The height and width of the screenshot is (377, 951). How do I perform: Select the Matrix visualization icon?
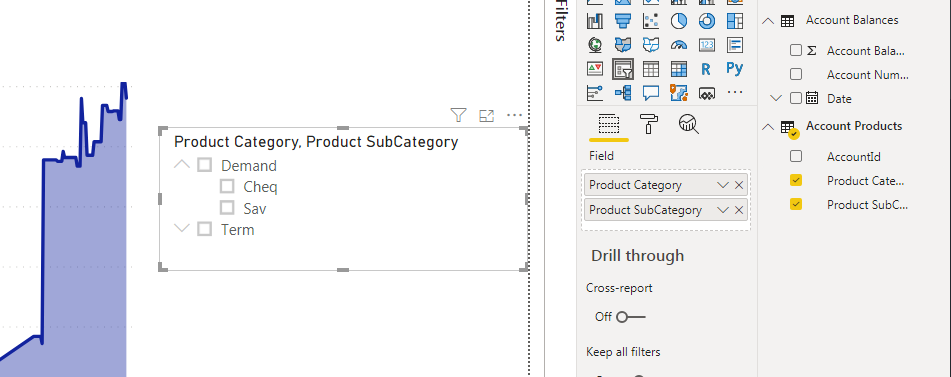(x=679, y=69)
